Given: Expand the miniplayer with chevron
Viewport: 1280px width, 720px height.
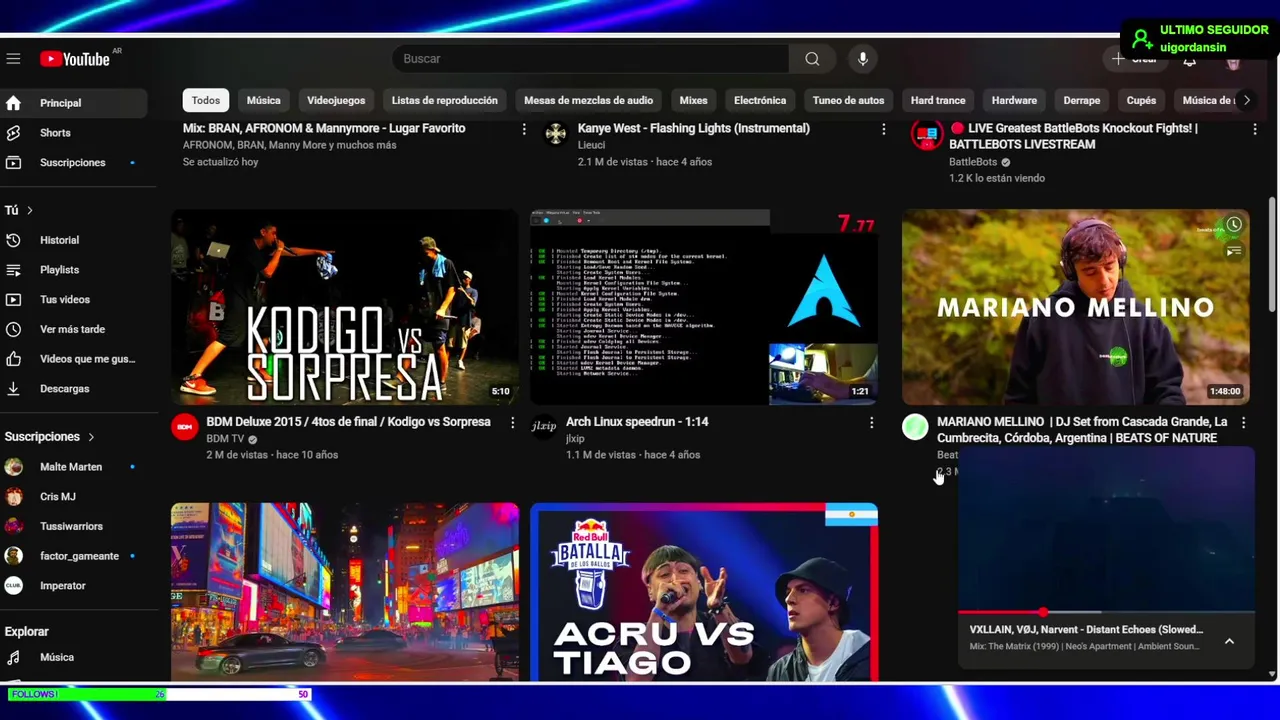Looking at the screenshot, I should [x=1229, y=641].
